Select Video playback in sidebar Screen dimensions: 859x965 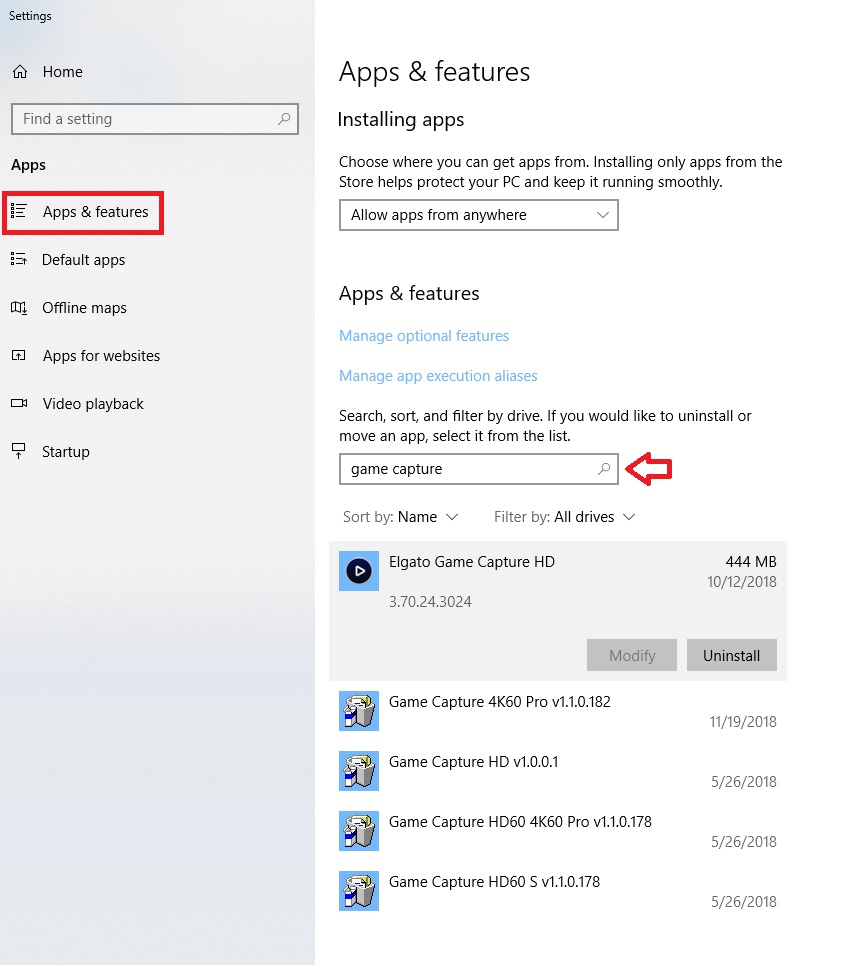(x=93, y=404)
